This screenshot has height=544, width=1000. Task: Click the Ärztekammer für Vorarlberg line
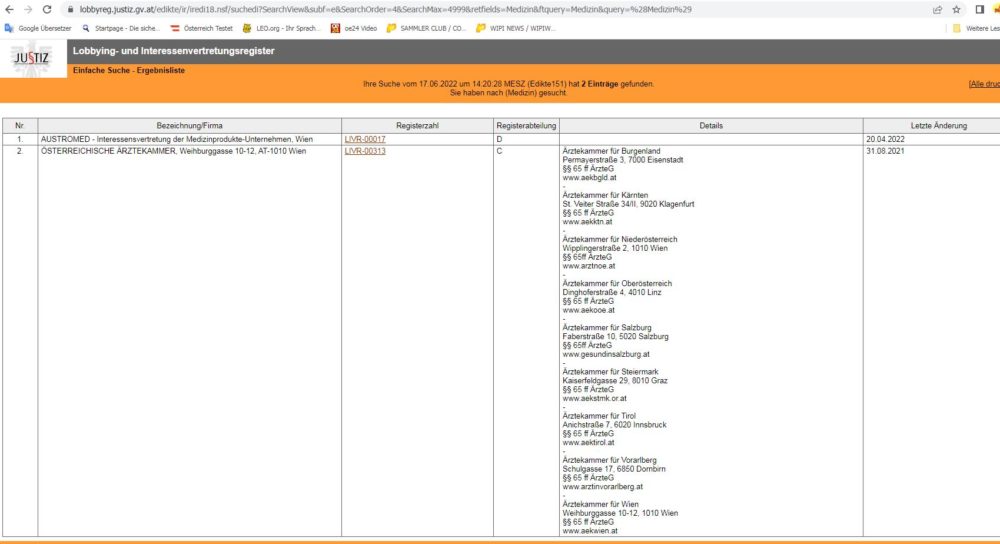pyautogui.click(x=609, y=460)
